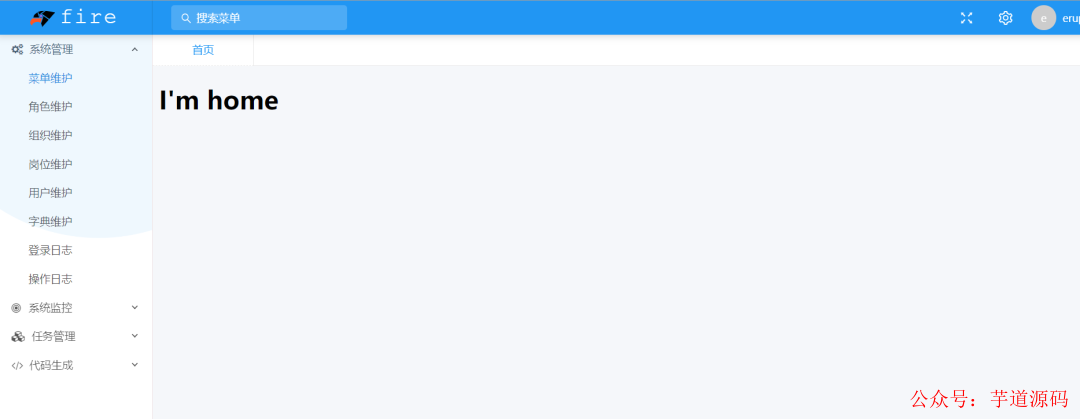The height and width of the screenshot is (419, 1080).
Task: Expand the 代码生成 submenu arrow
Action: point(135,365)
